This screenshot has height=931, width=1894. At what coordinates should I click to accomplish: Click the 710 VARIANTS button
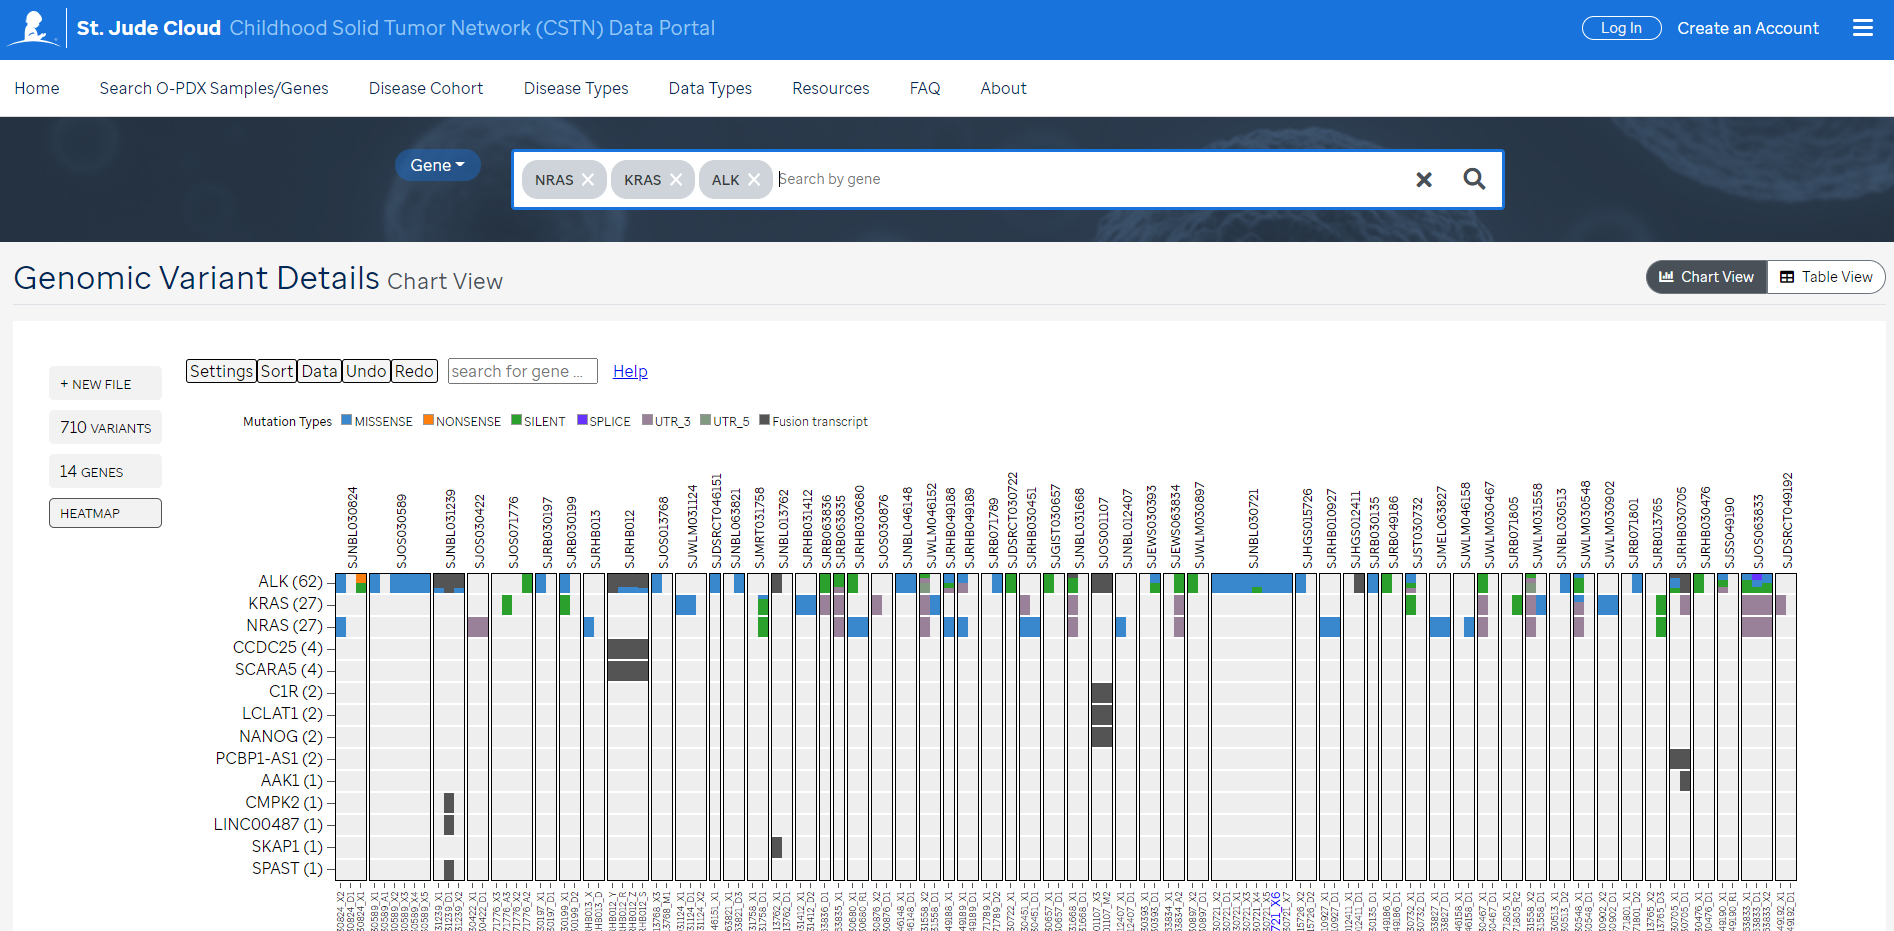coord(105,427)
